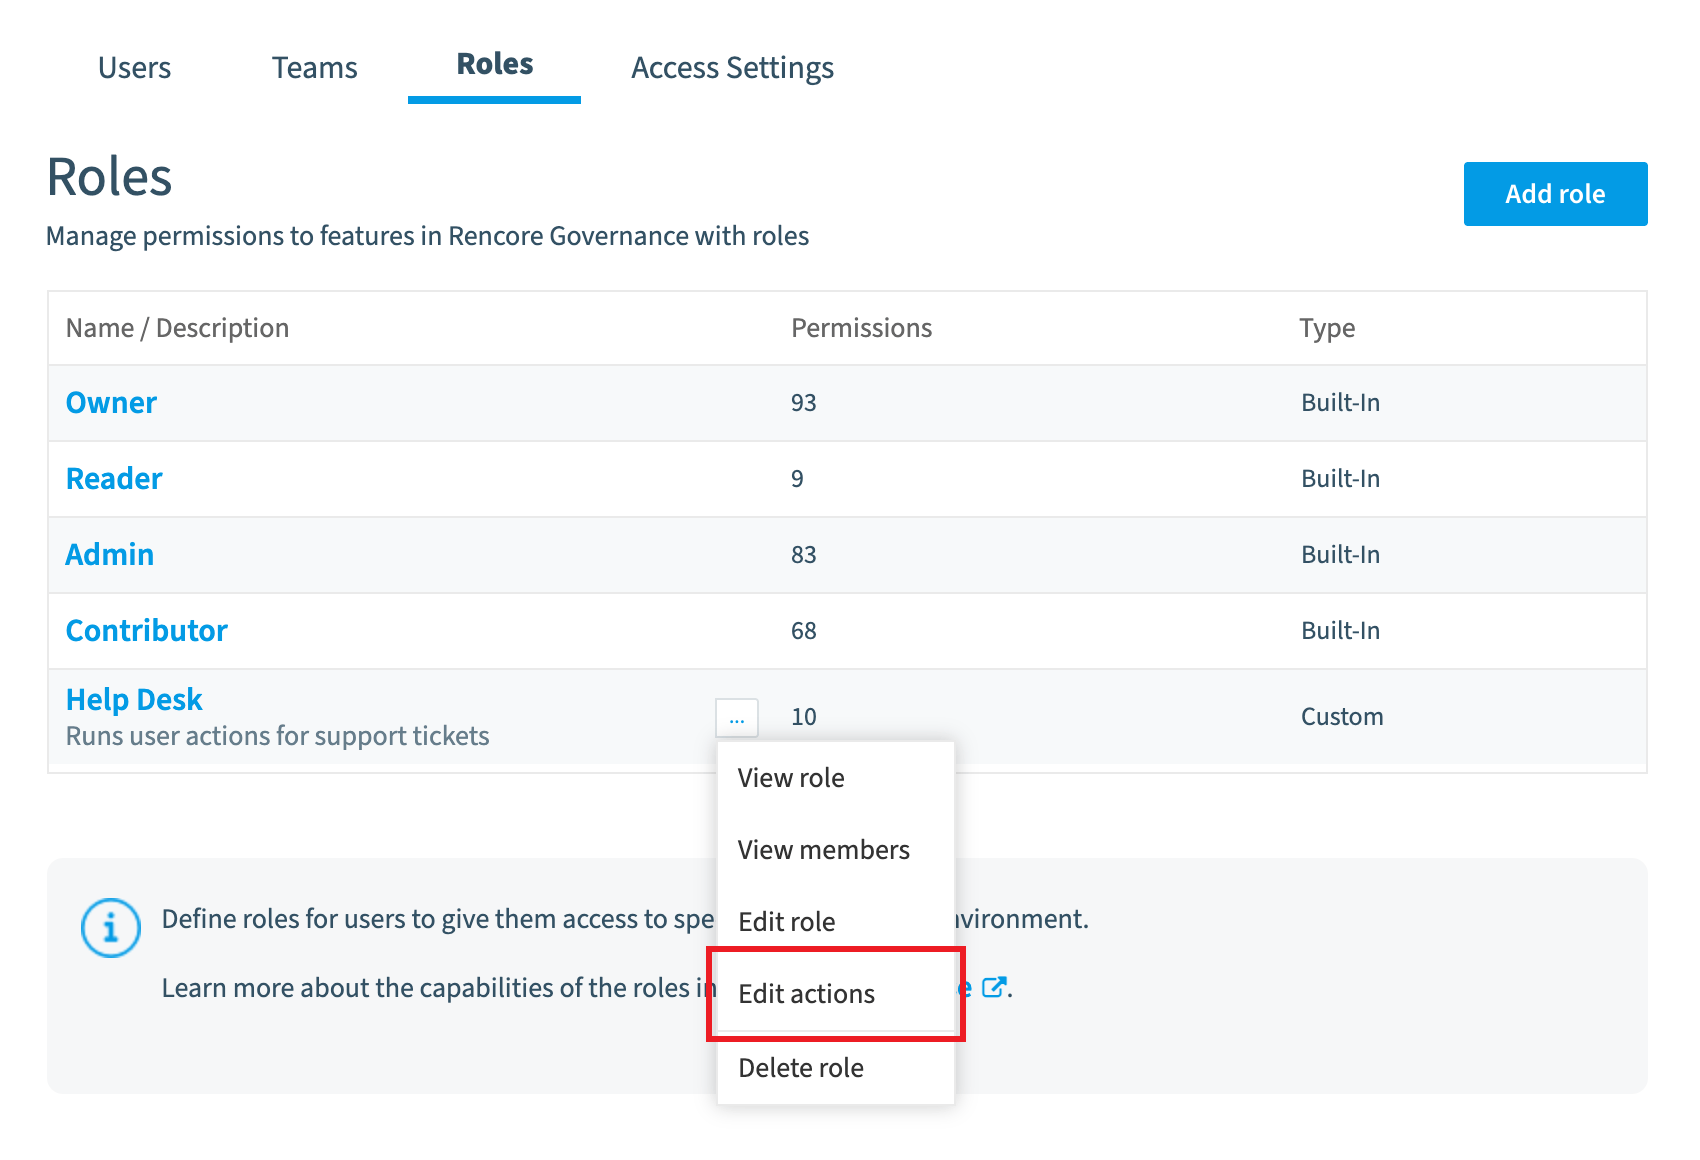Click the Roles page heading
1700x1160 pixels.
(110, 178)
